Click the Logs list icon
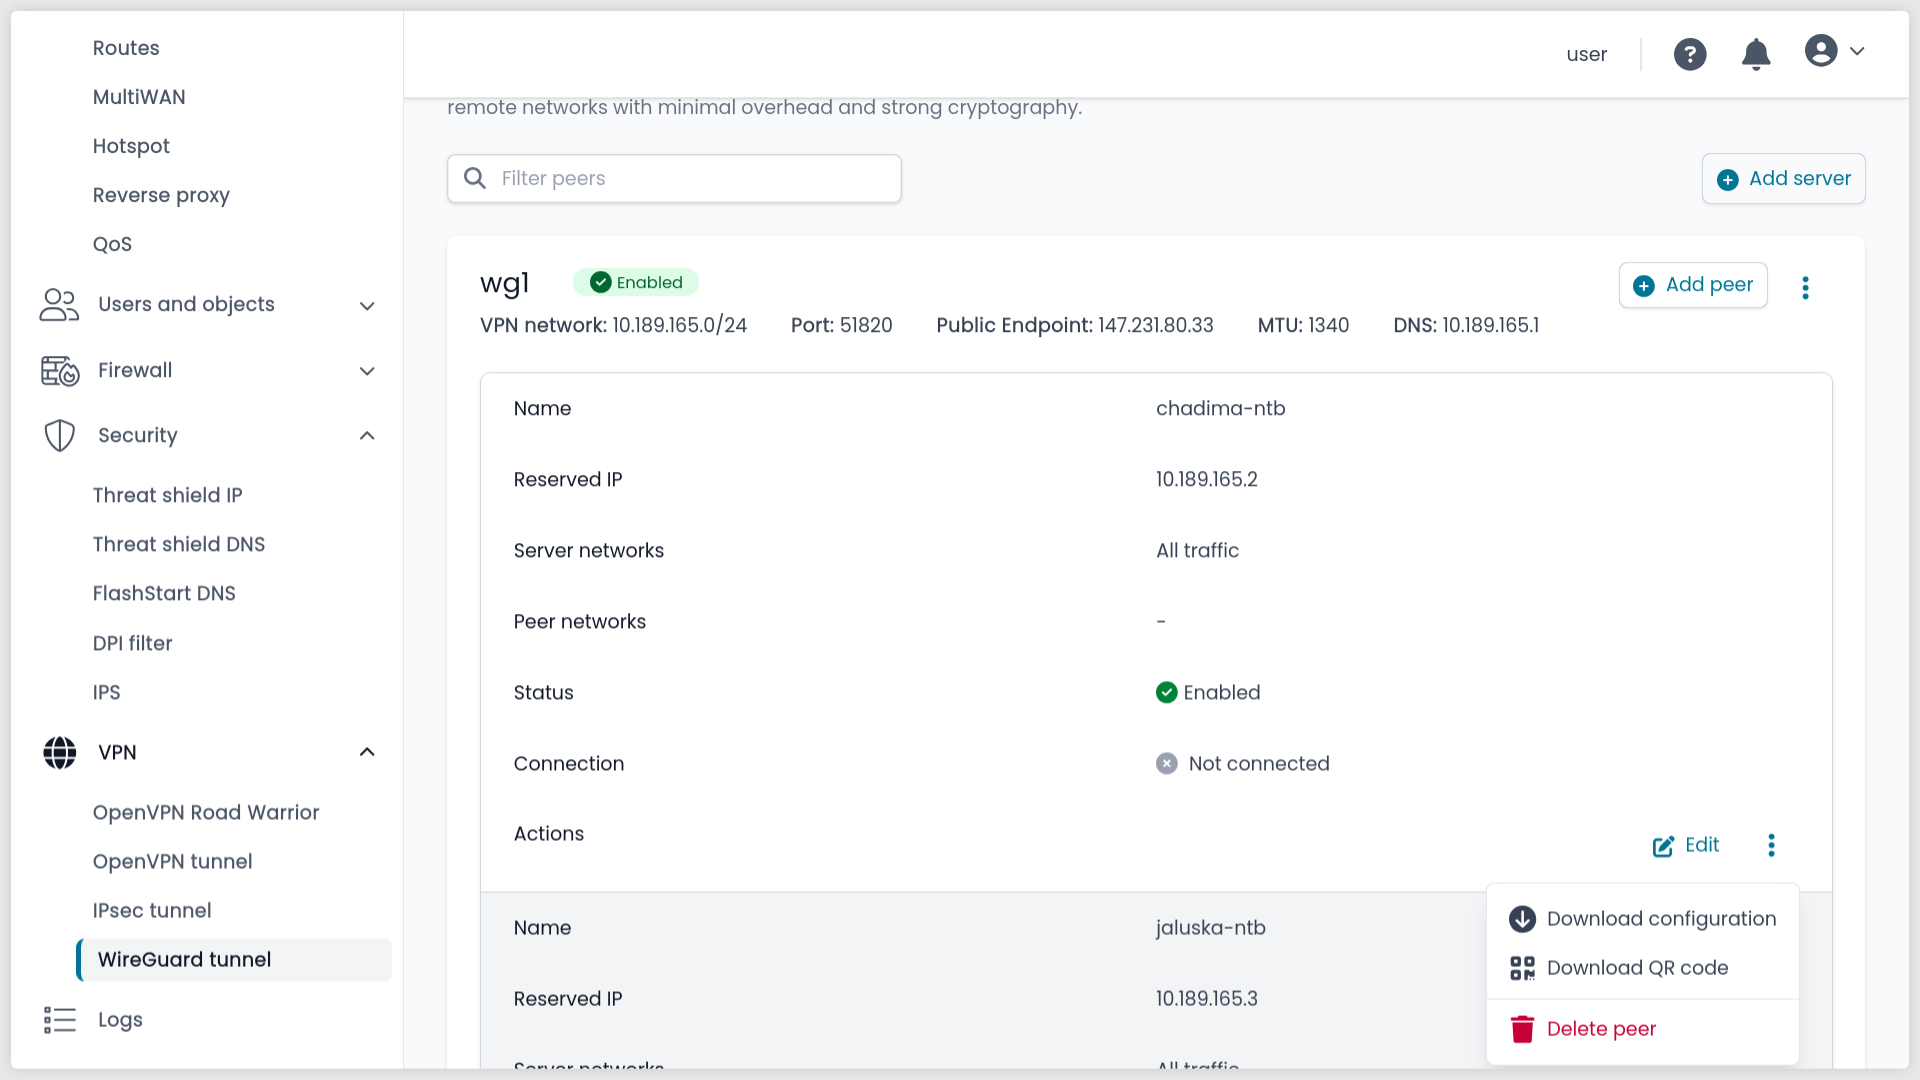Screen dimensions: 1920x1080 (60, 1020)
